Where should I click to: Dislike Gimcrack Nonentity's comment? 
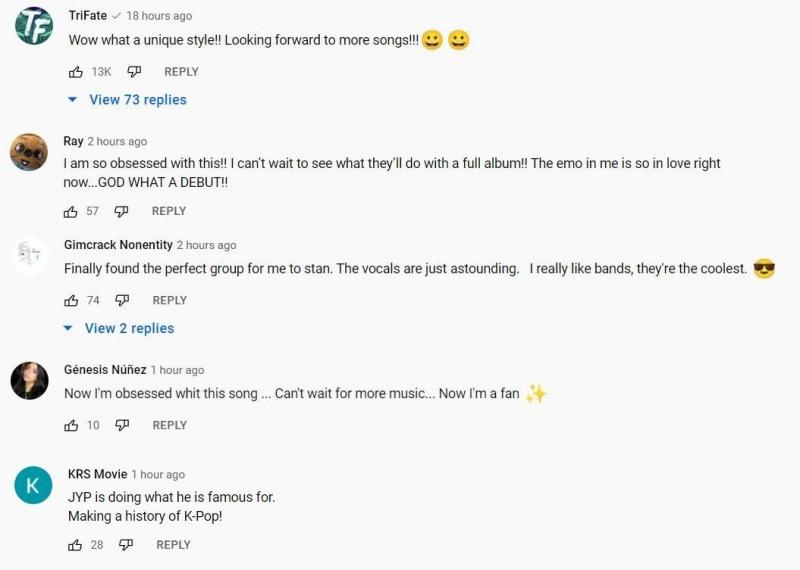tap(122, 300)
